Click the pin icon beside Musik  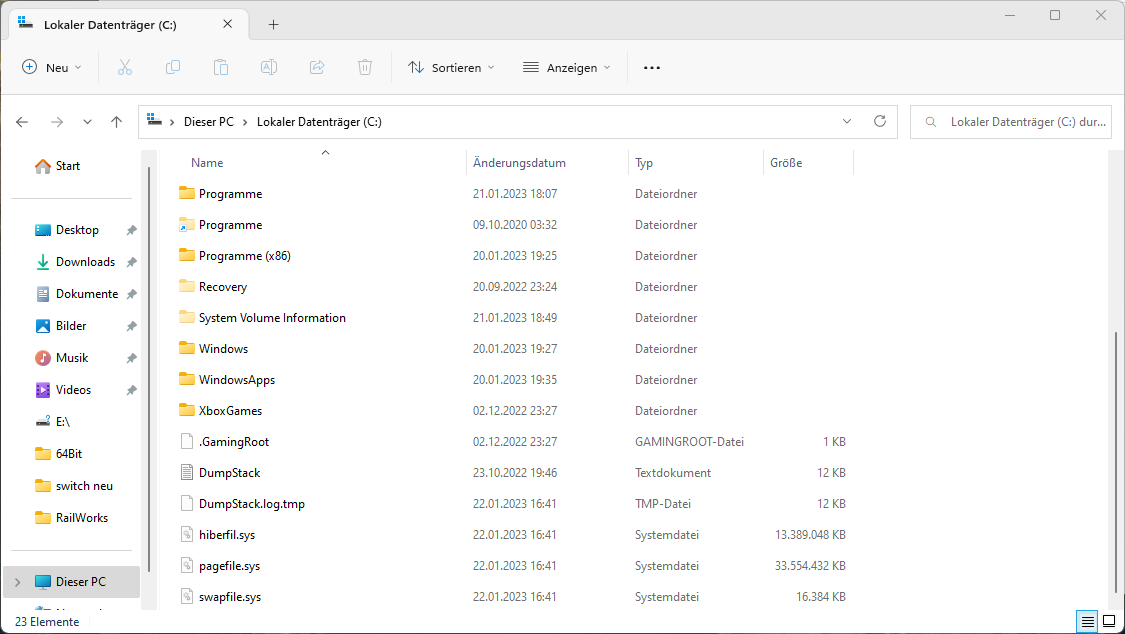pos(131,358)
